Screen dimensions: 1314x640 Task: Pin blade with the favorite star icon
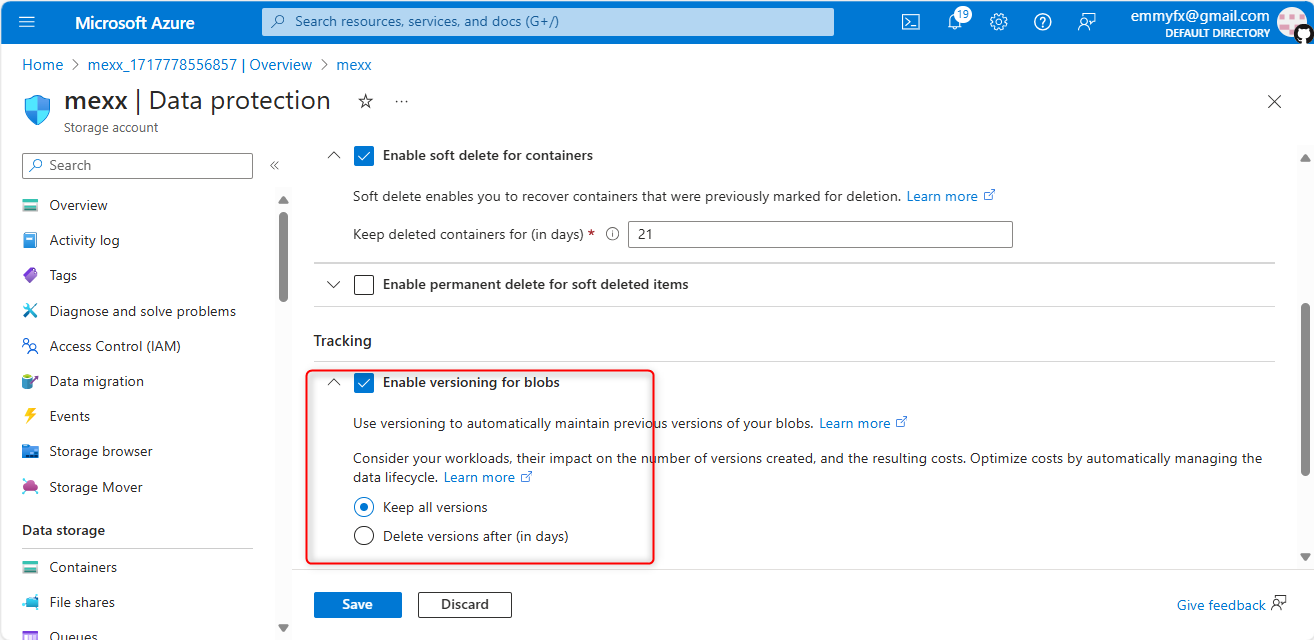(365, 101)
